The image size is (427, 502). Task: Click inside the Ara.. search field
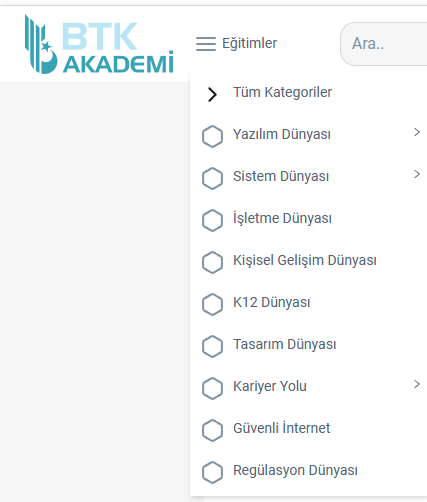[383, 44]
